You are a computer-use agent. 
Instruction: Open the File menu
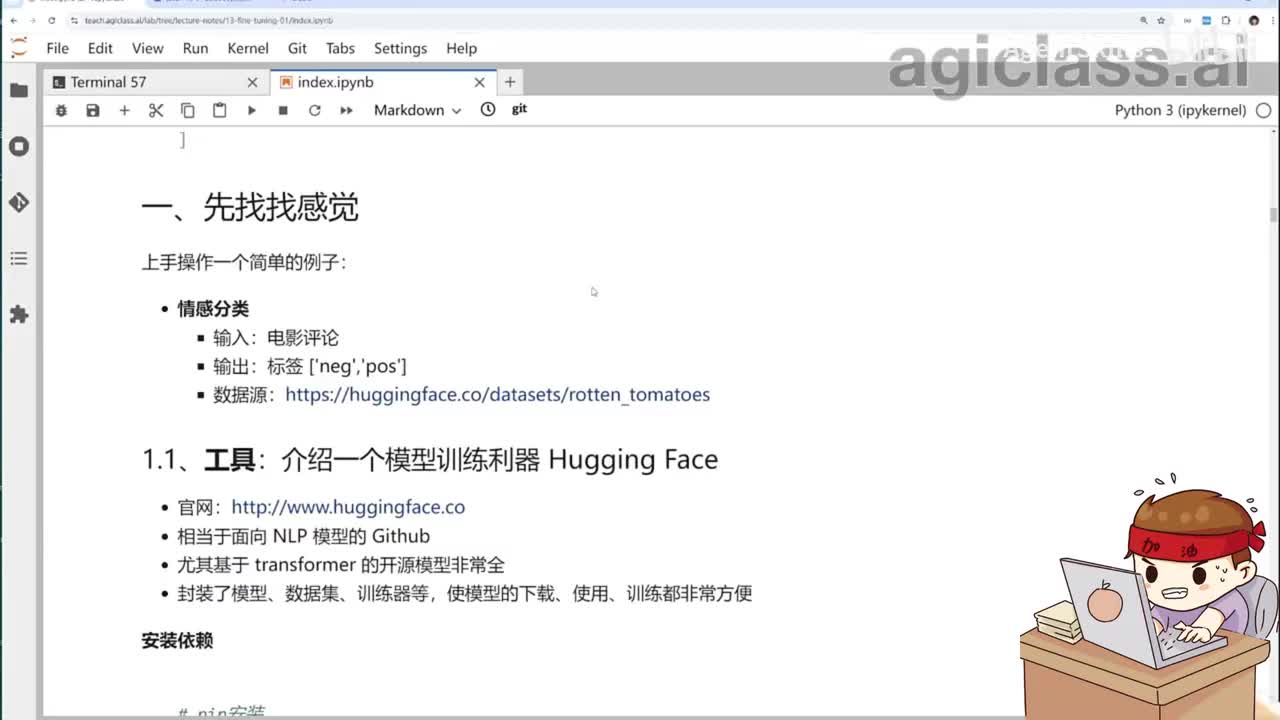point(58,48)
